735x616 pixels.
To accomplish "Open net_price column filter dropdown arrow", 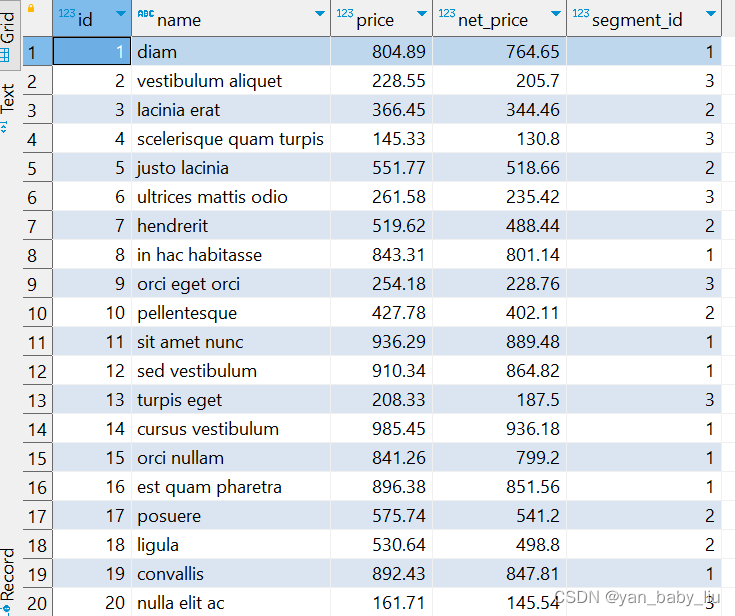I will click(555, 14).
